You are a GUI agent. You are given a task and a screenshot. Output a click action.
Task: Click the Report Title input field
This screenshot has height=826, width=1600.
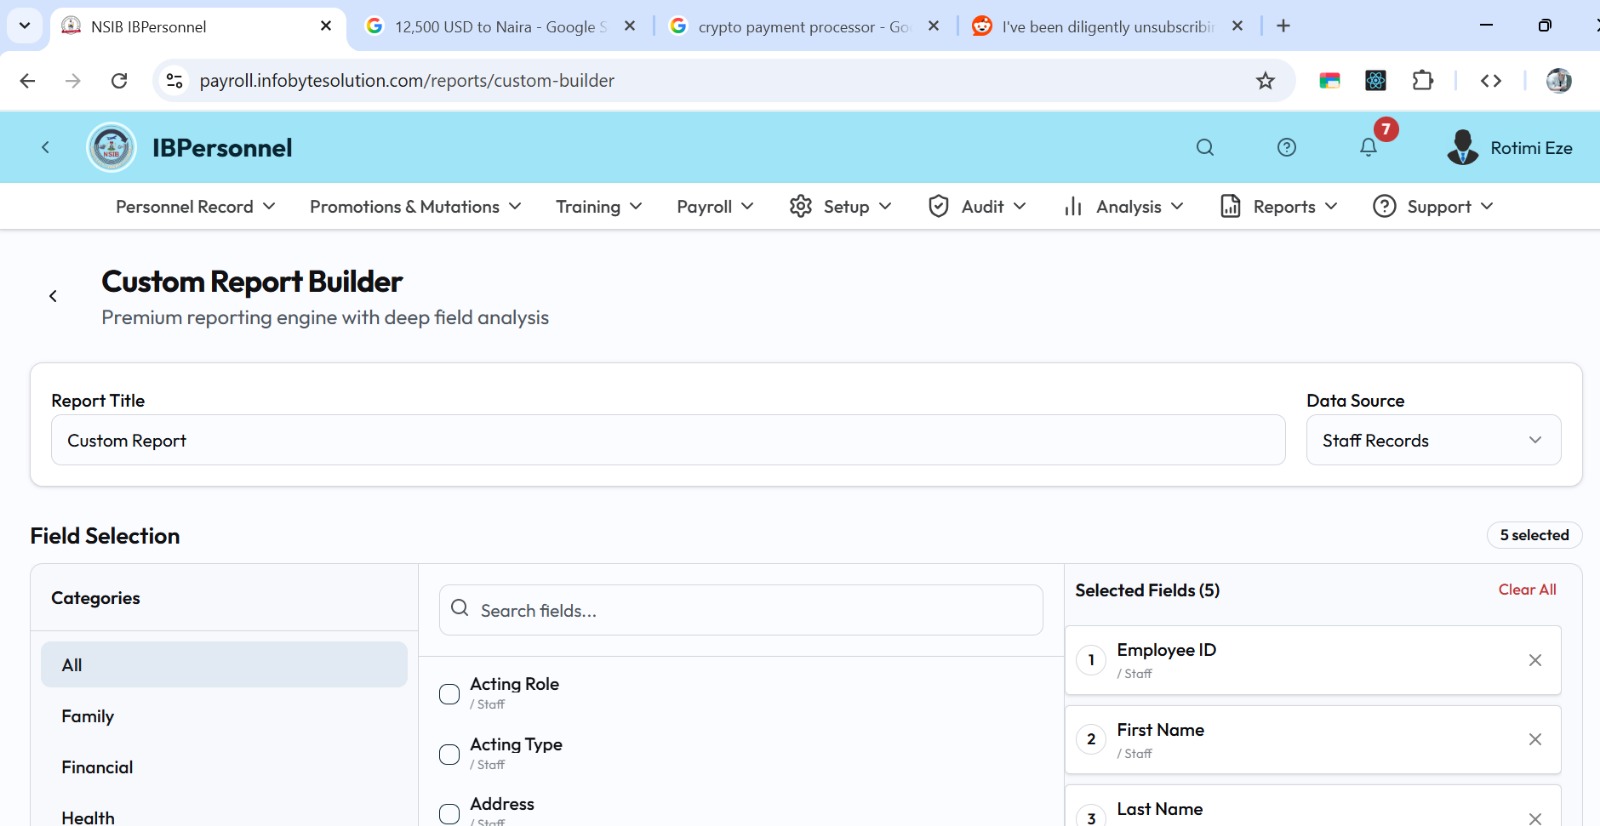(668, 440)
